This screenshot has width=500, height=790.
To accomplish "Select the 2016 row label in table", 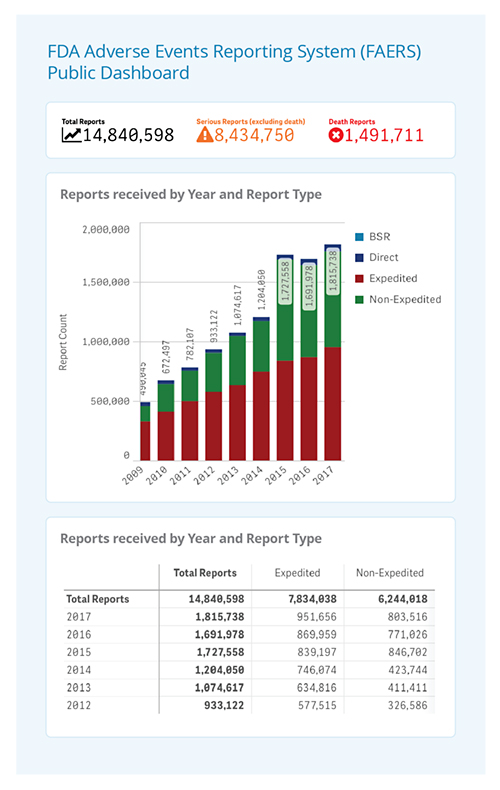I will (79, 634).
